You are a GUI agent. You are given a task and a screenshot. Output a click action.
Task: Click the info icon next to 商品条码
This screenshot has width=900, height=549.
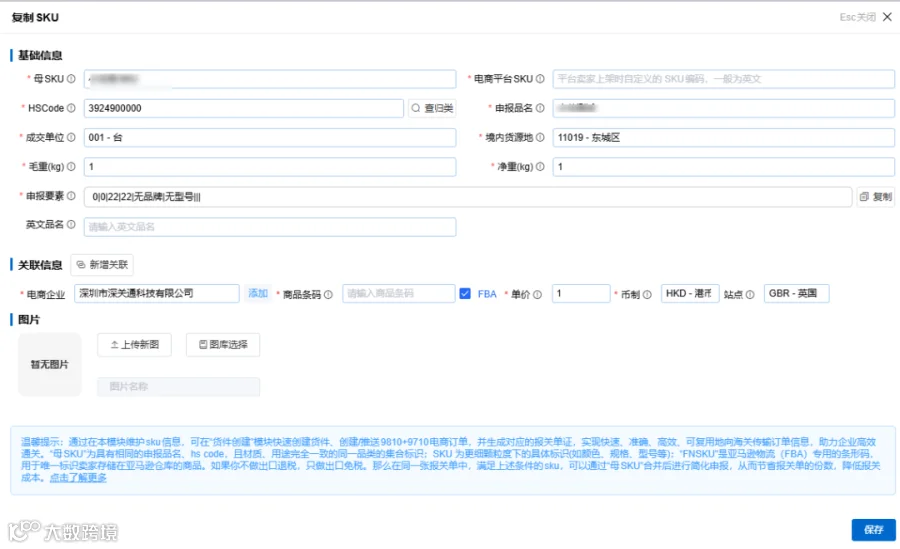pos(328,295)
